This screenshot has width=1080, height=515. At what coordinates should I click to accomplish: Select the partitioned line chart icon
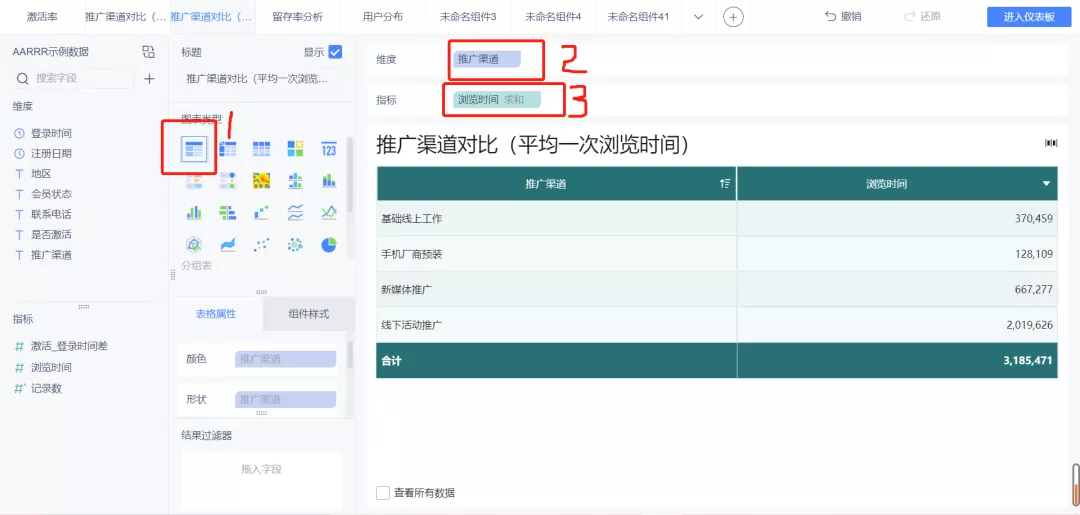tap(295, 213)
